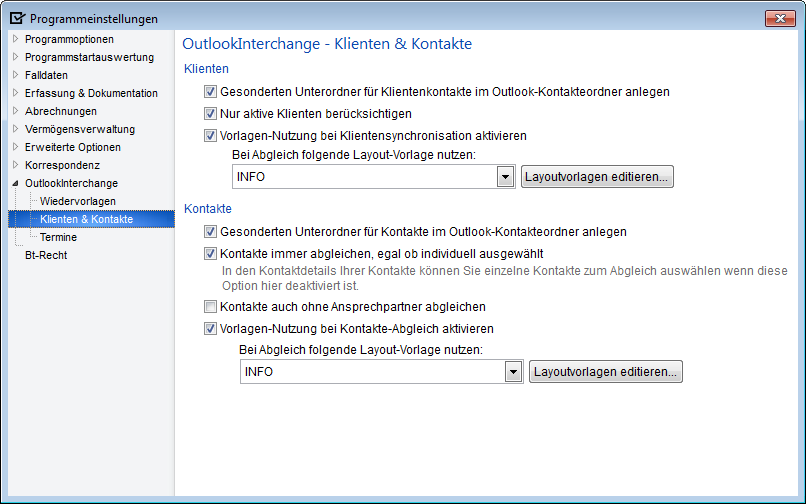Expand the Programmoptionen tree node
This screenshot has width=806, height=504.
tap(15, 39)
